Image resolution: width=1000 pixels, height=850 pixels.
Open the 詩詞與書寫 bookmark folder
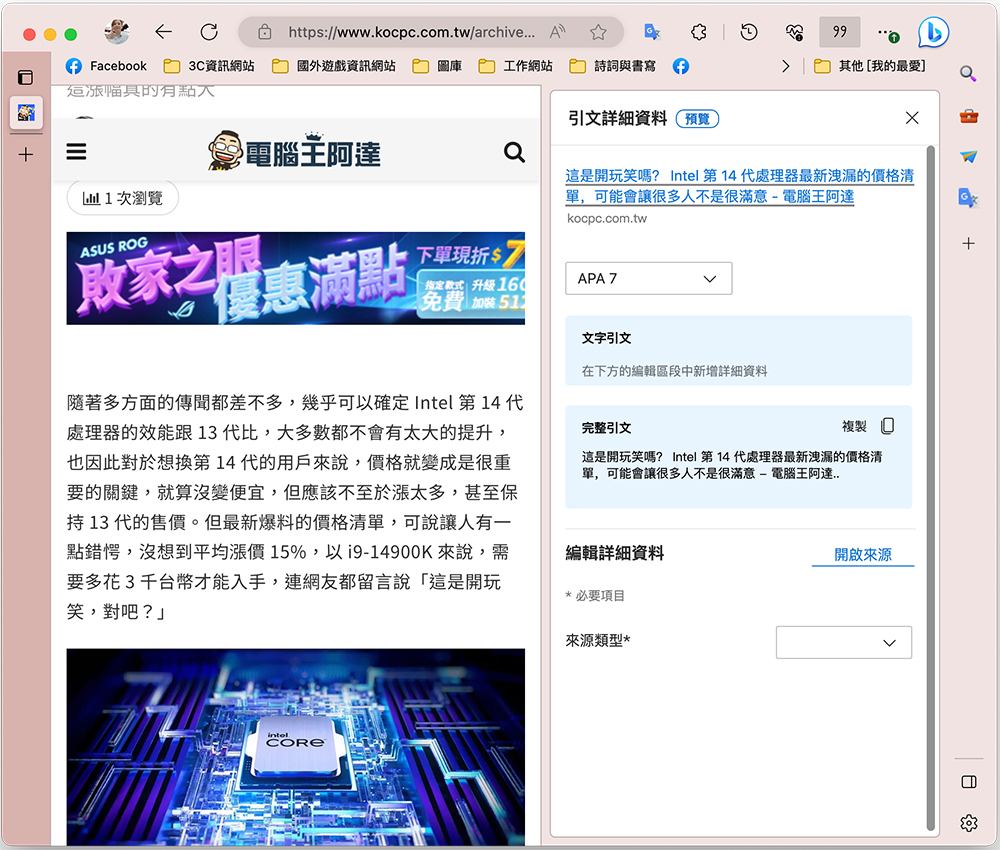(x=612, y=66)
